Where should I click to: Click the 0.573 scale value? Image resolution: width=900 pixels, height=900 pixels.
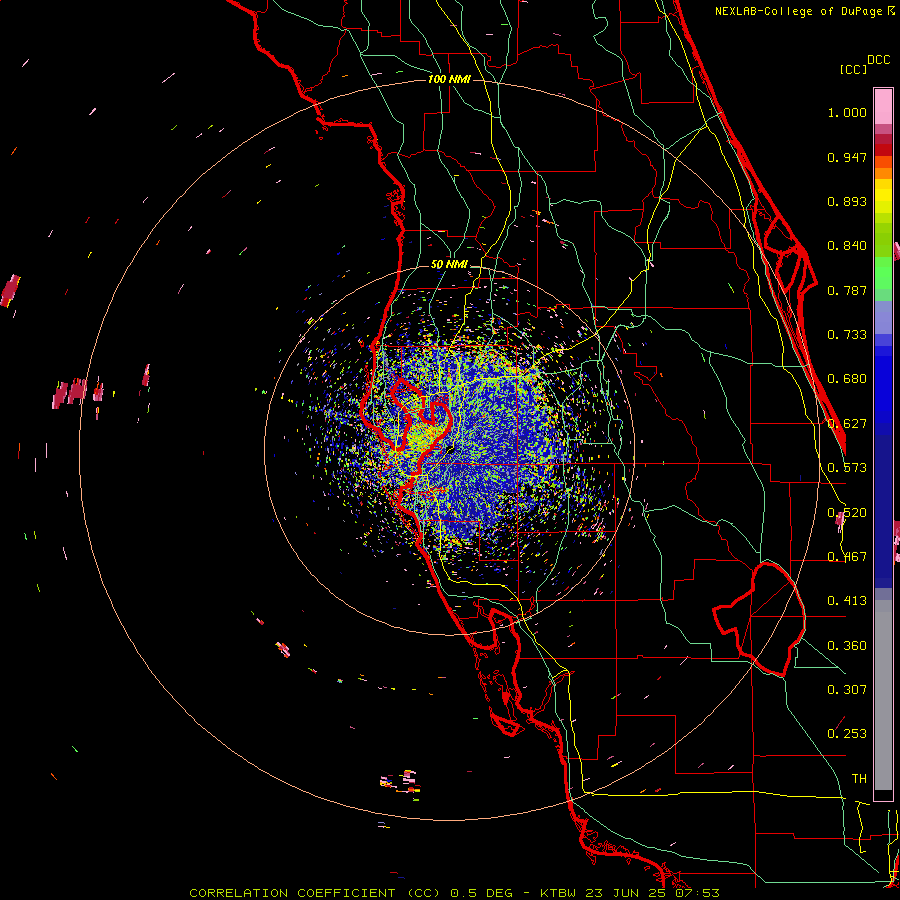(847, 468)
